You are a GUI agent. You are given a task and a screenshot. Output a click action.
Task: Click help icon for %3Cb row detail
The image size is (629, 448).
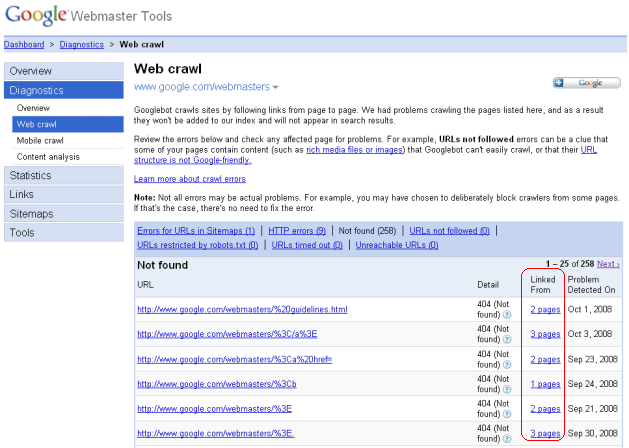pyautogui.click(x=508, y=387)
